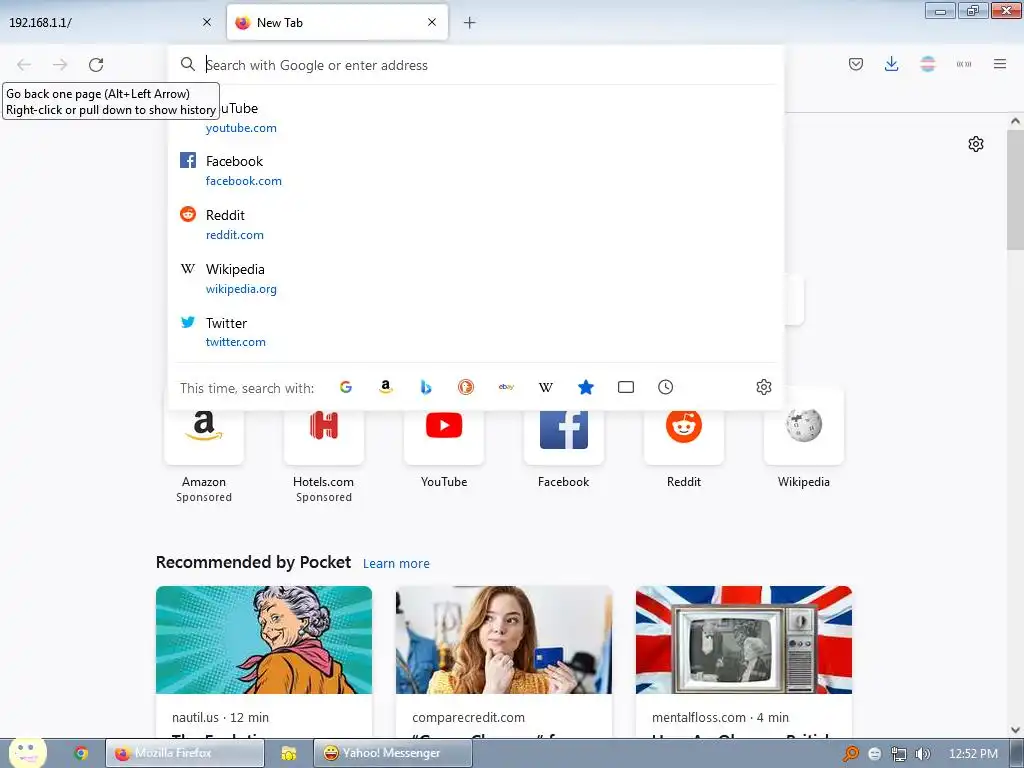The image size is (1024, 768).
Task: Search this time with Wikipedia icon
Action: (x=546, y=387)
